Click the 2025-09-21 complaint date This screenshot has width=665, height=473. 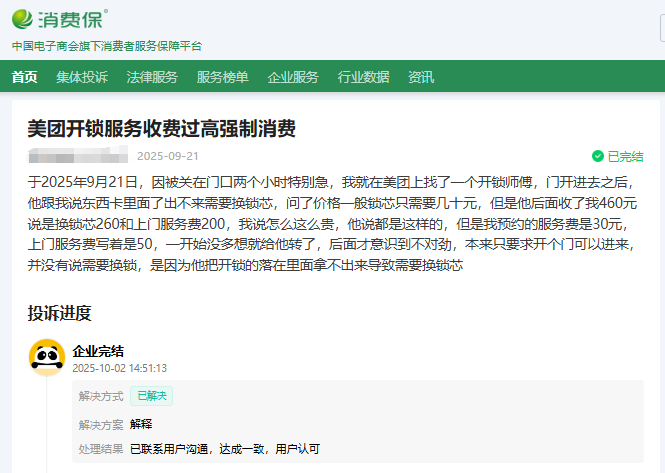[167, 156]
